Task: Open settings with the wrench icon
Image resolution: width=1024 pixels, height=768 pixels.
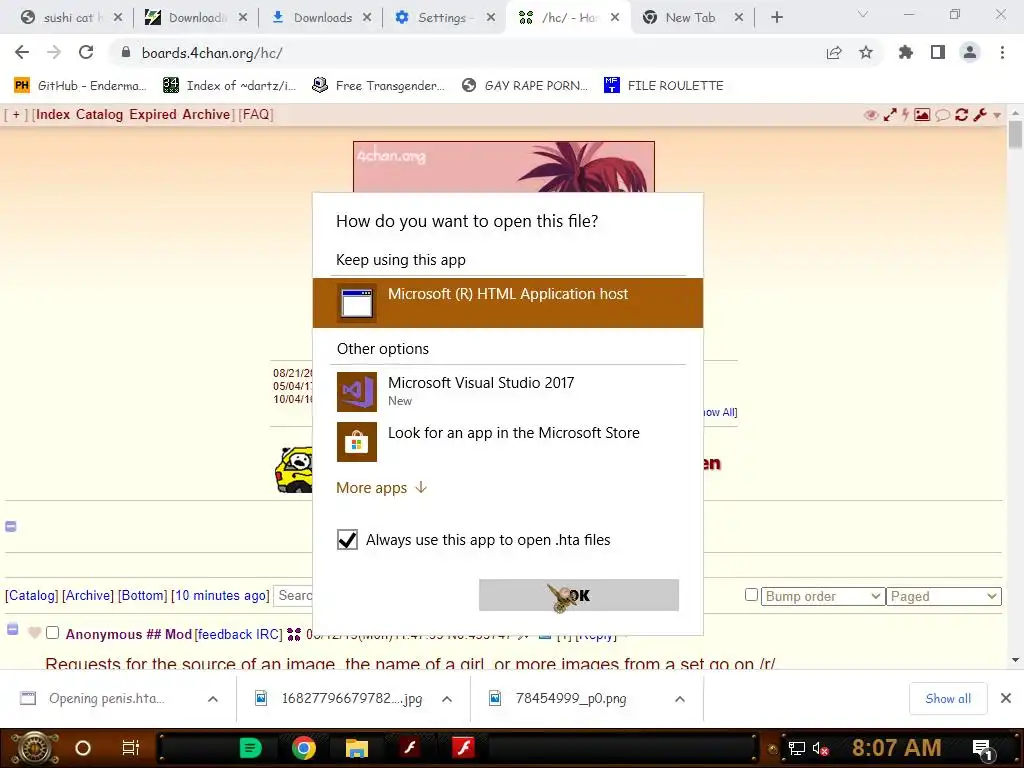Action: tap(980, 115)
